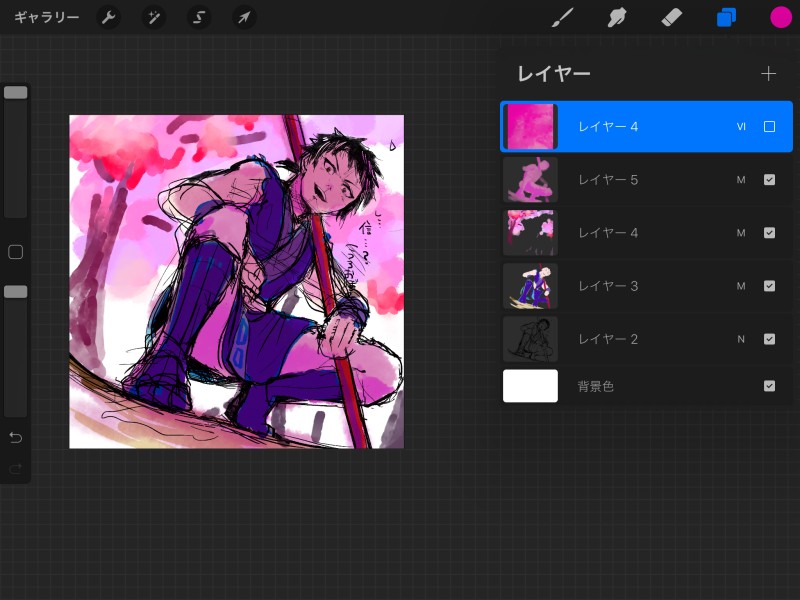800x600 pixels.
Task: Open the Adjustments magic wand menu
Action: (x=154, y=18)
